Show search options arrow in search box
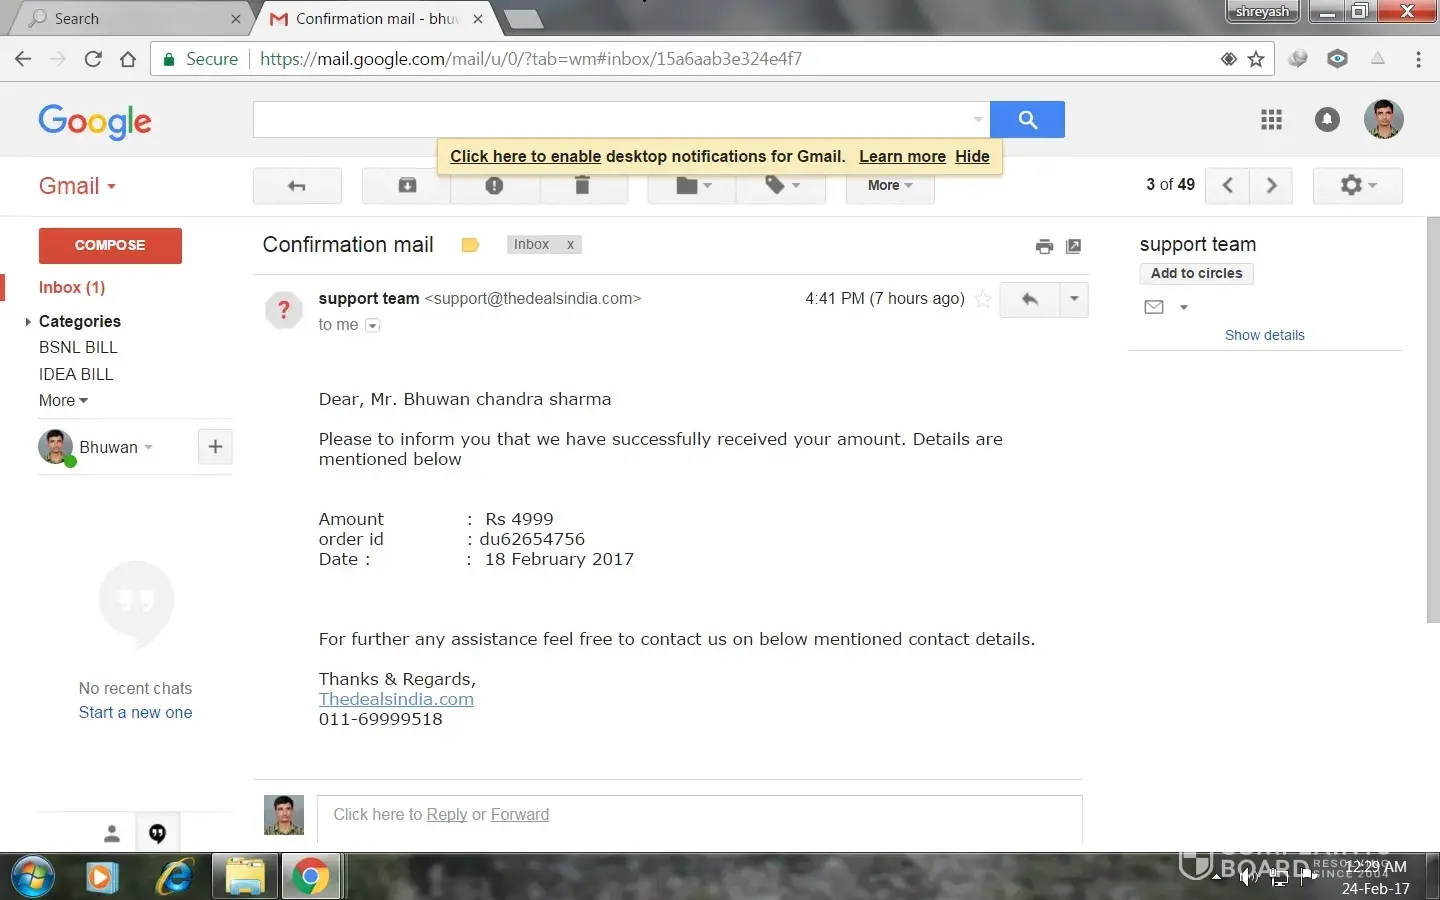 978,120
